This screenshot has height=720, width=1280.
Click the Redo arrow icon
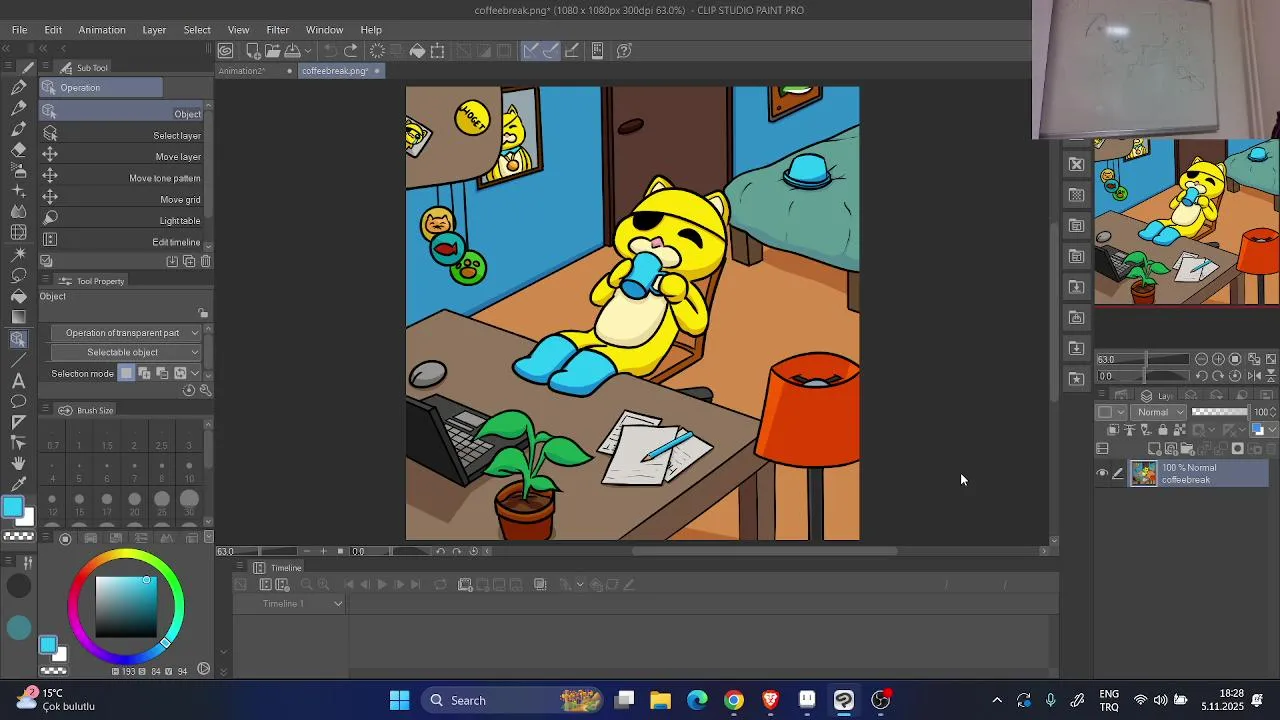[x=350, y=51]
